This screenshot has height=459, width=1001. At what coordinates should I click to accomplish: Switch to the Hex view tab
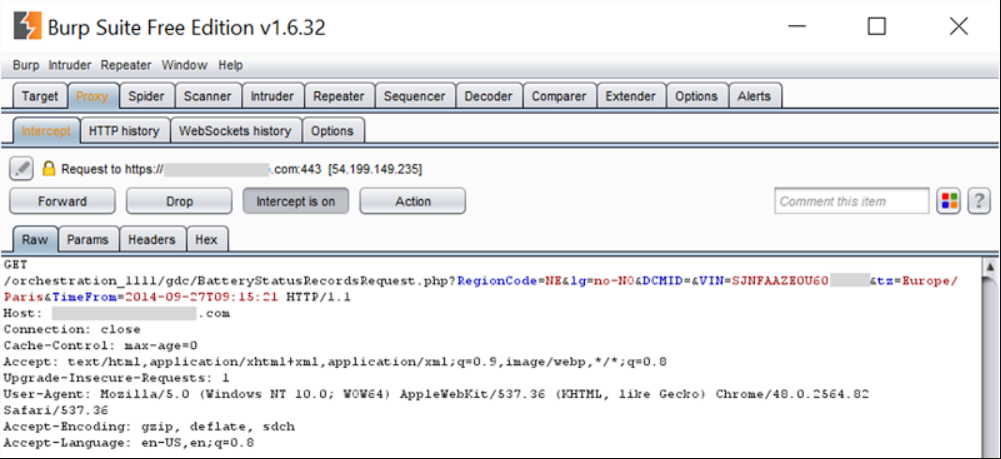click(206, 239)
